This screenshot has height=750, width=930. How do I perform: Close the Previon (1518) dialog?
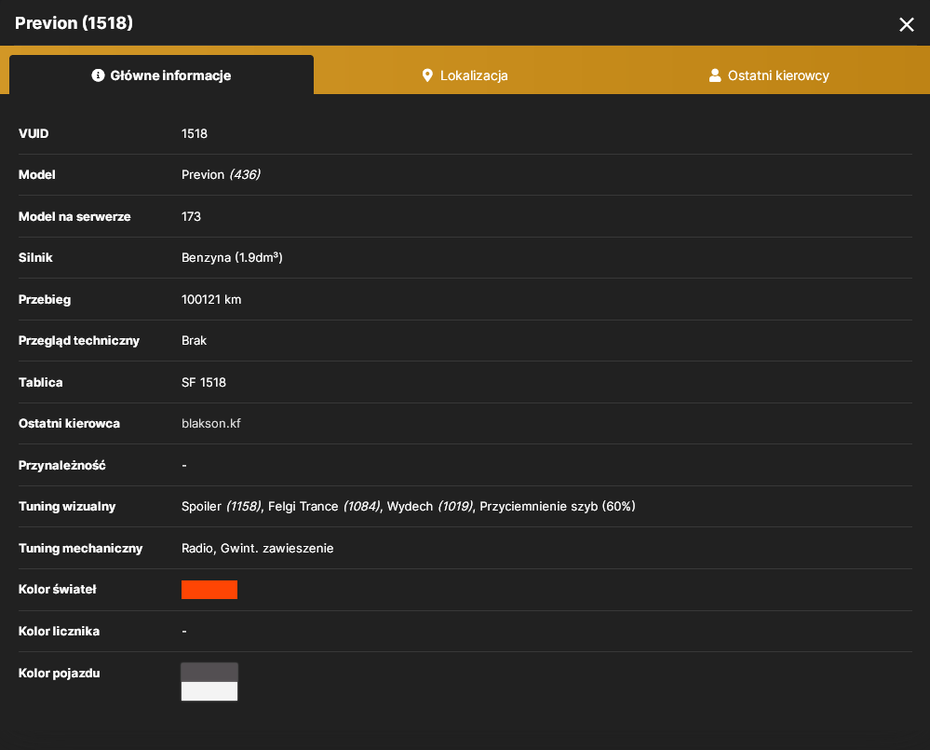pos(906,24)
